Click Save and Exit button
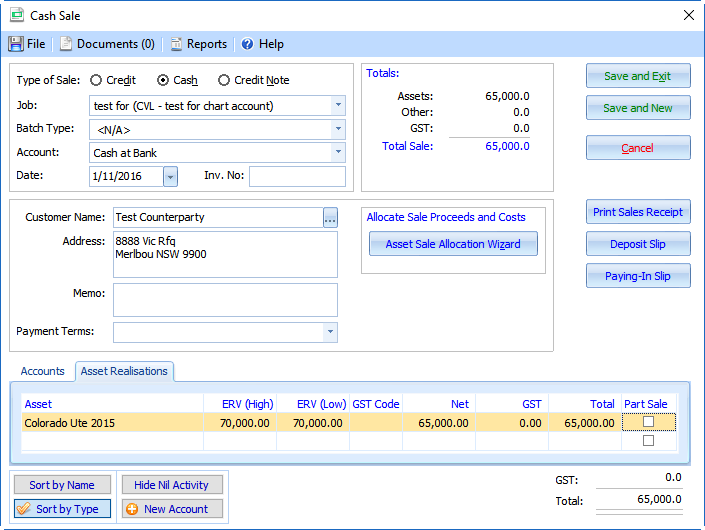 pos(637,76)
